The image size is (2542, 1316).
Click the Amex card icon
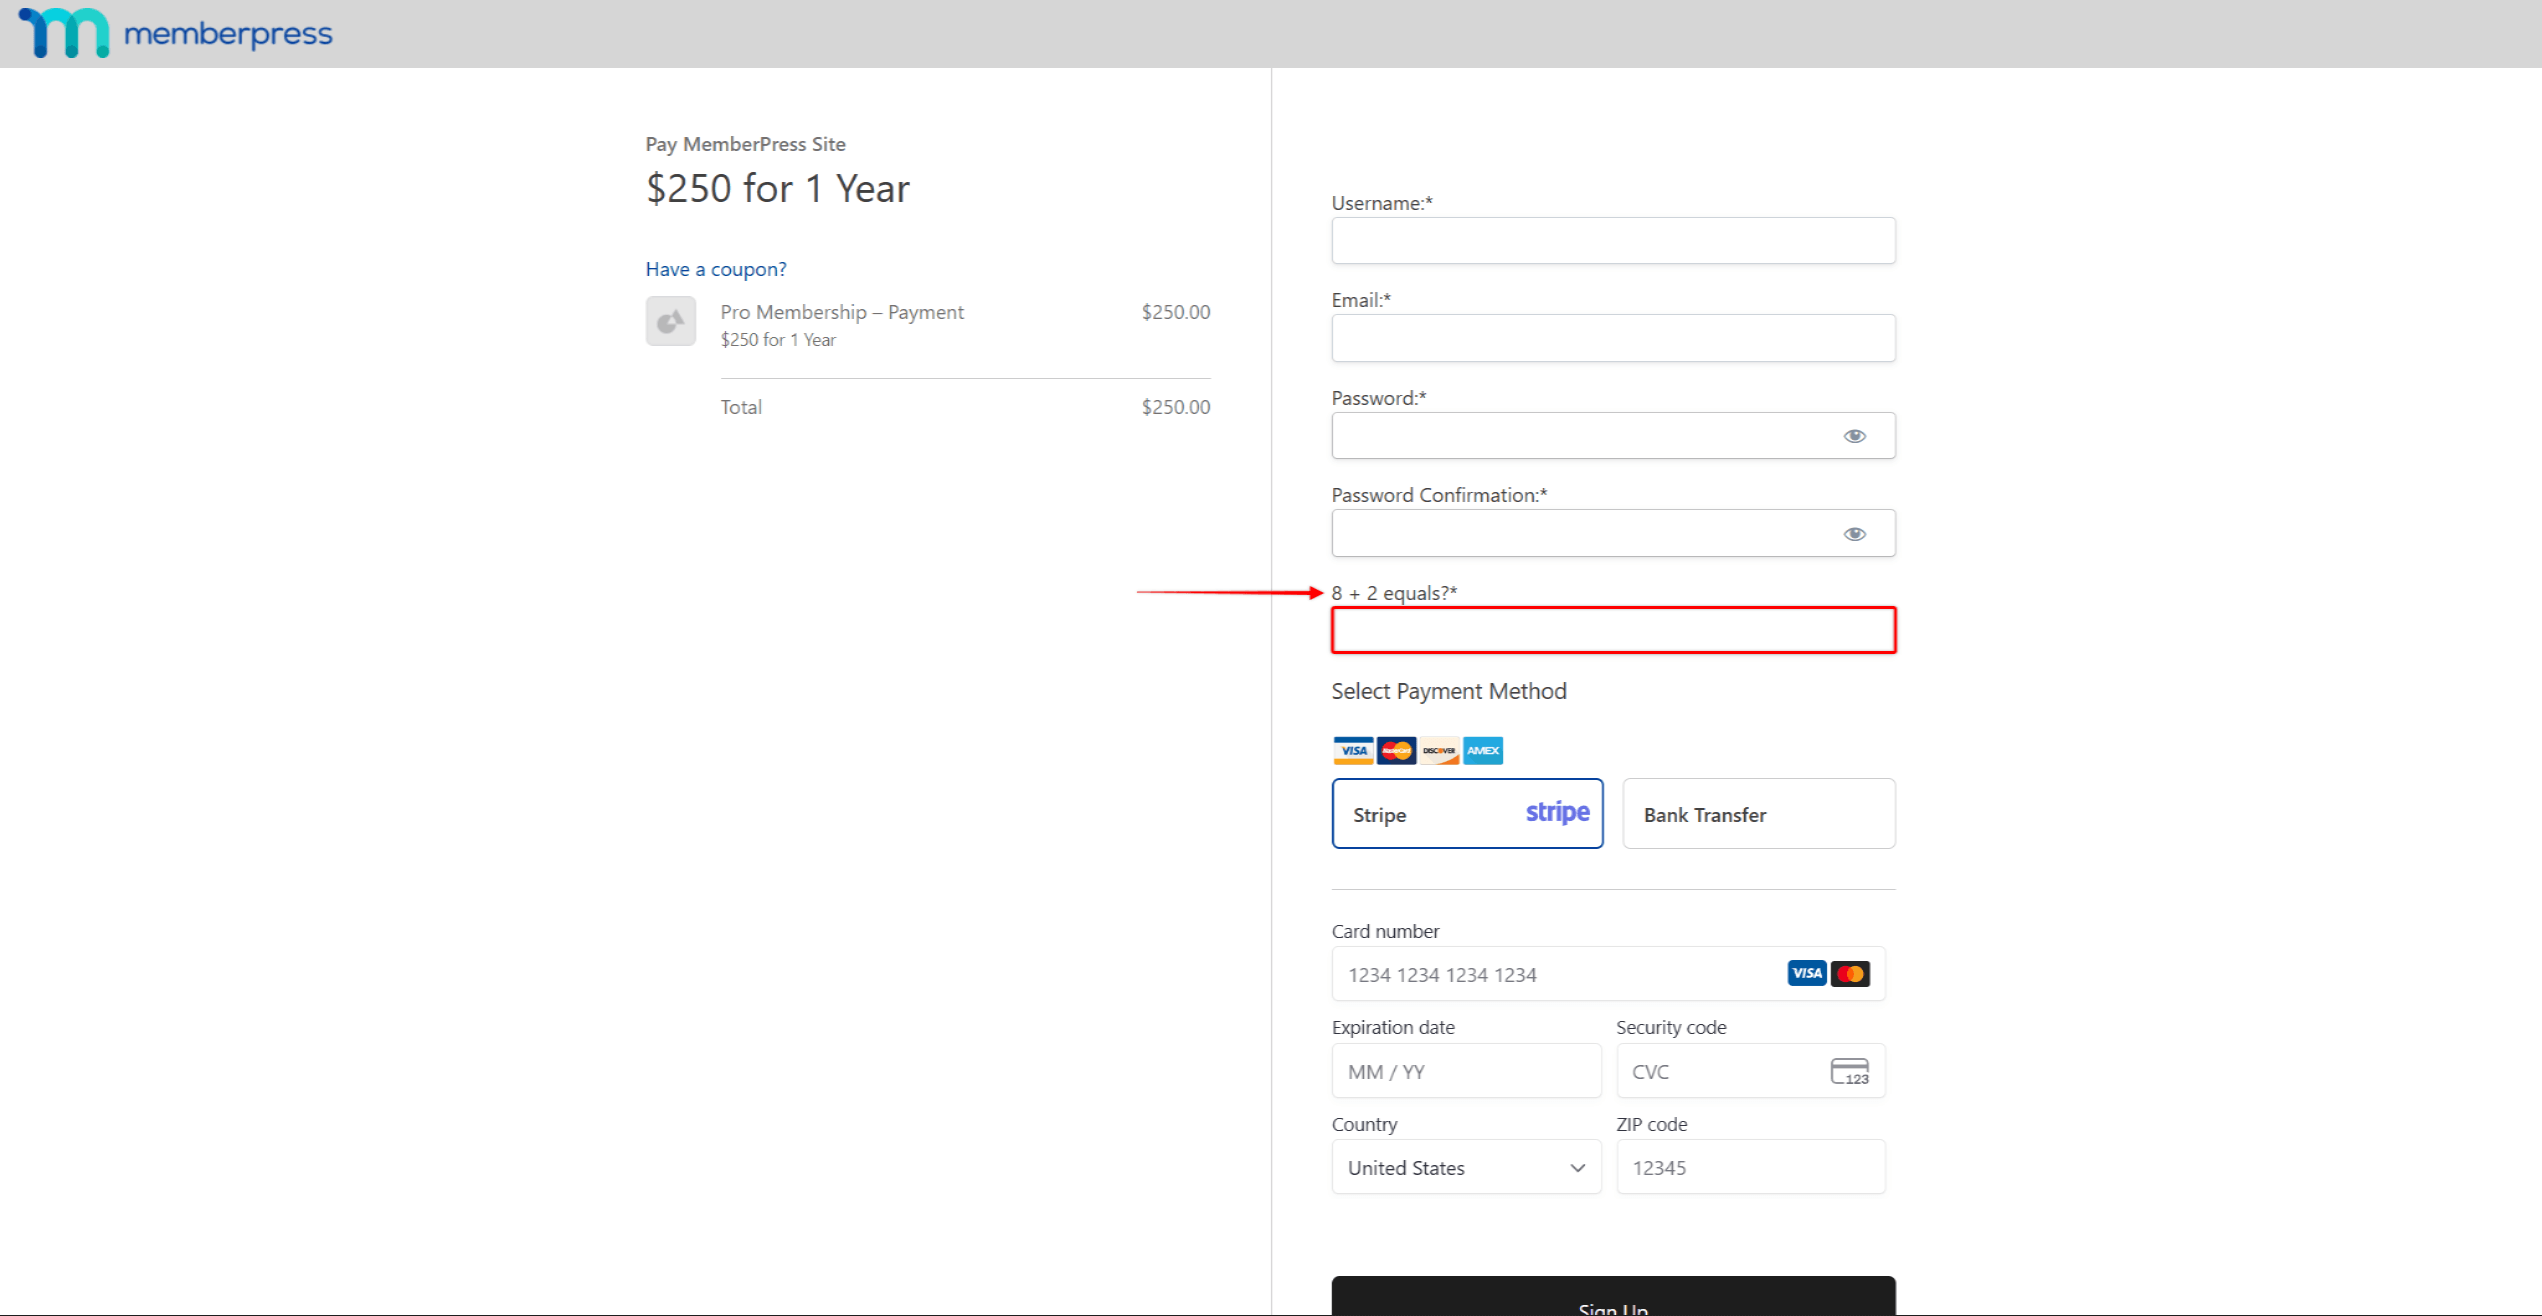click(1483, 750)
